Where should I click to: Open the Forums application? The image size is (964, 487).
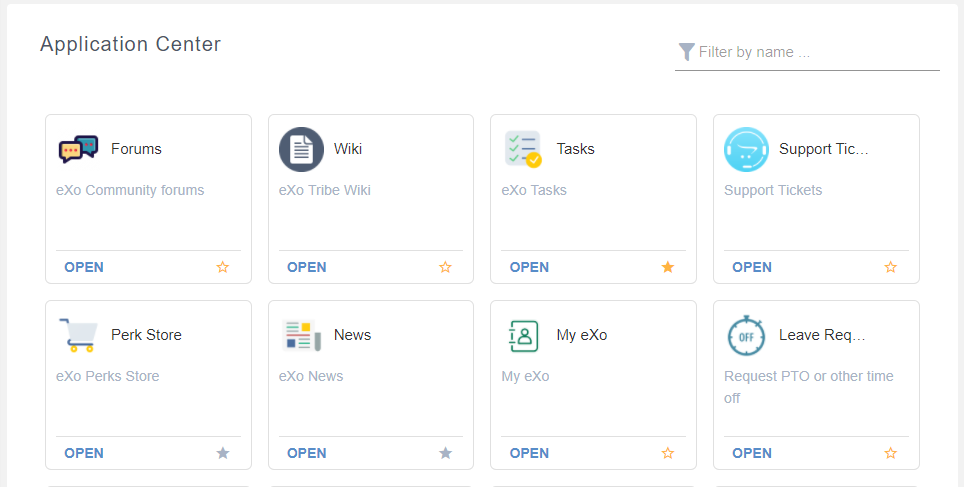coord(84,267)
